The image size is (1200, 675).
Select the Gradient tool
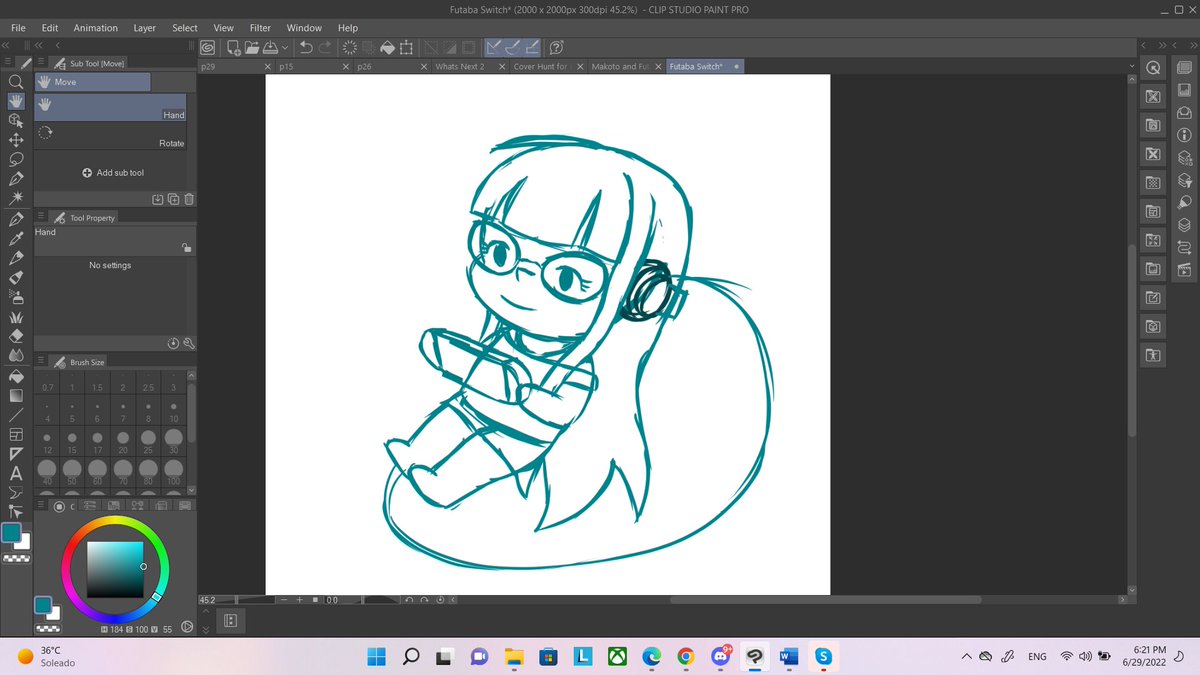click(16, 395)
